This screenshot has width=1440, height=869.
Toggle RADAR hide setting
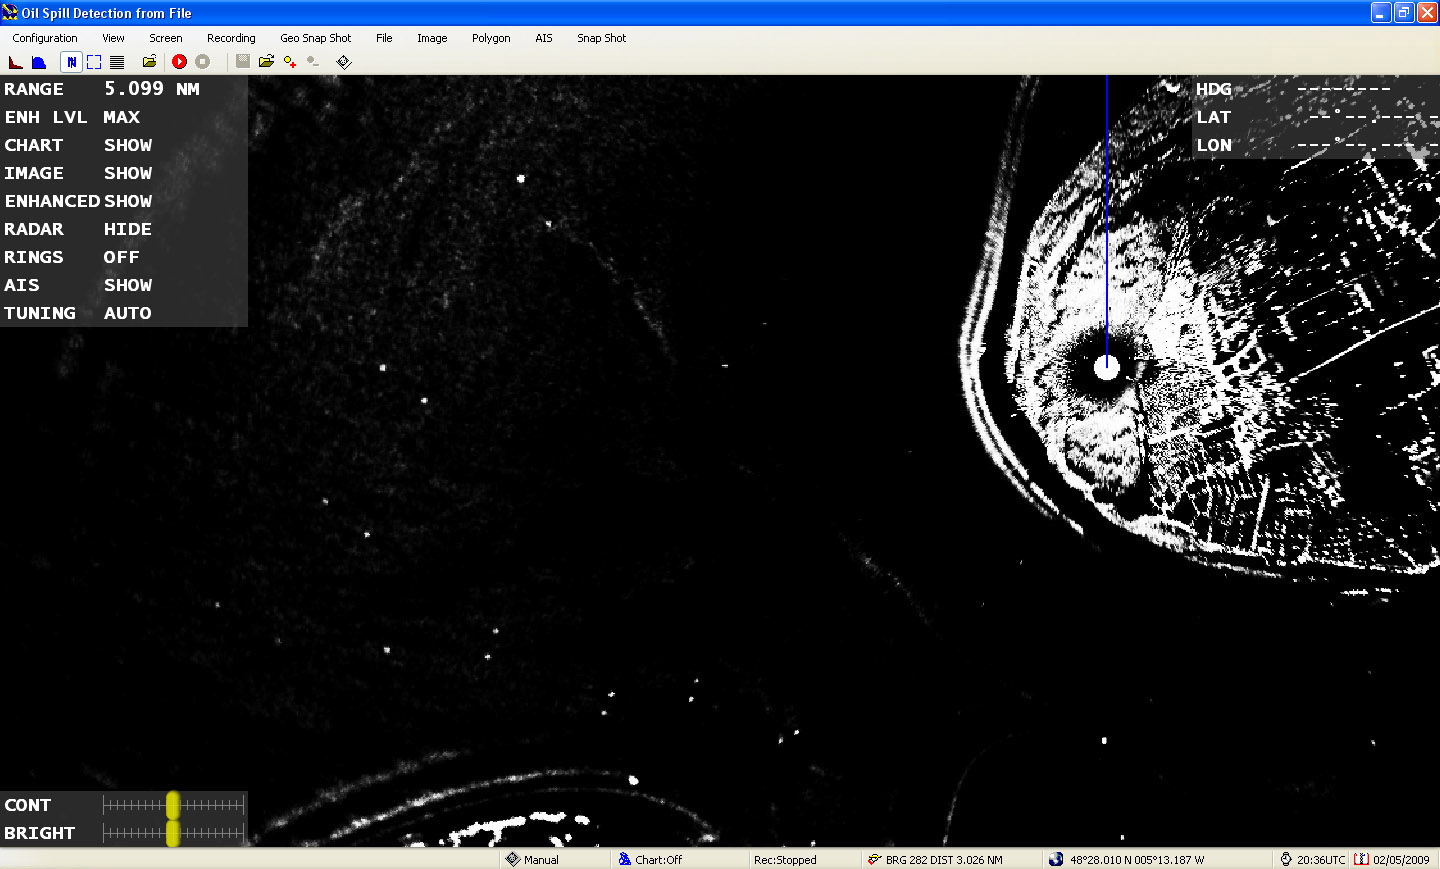pyautogui.click(x=127, y=229)
